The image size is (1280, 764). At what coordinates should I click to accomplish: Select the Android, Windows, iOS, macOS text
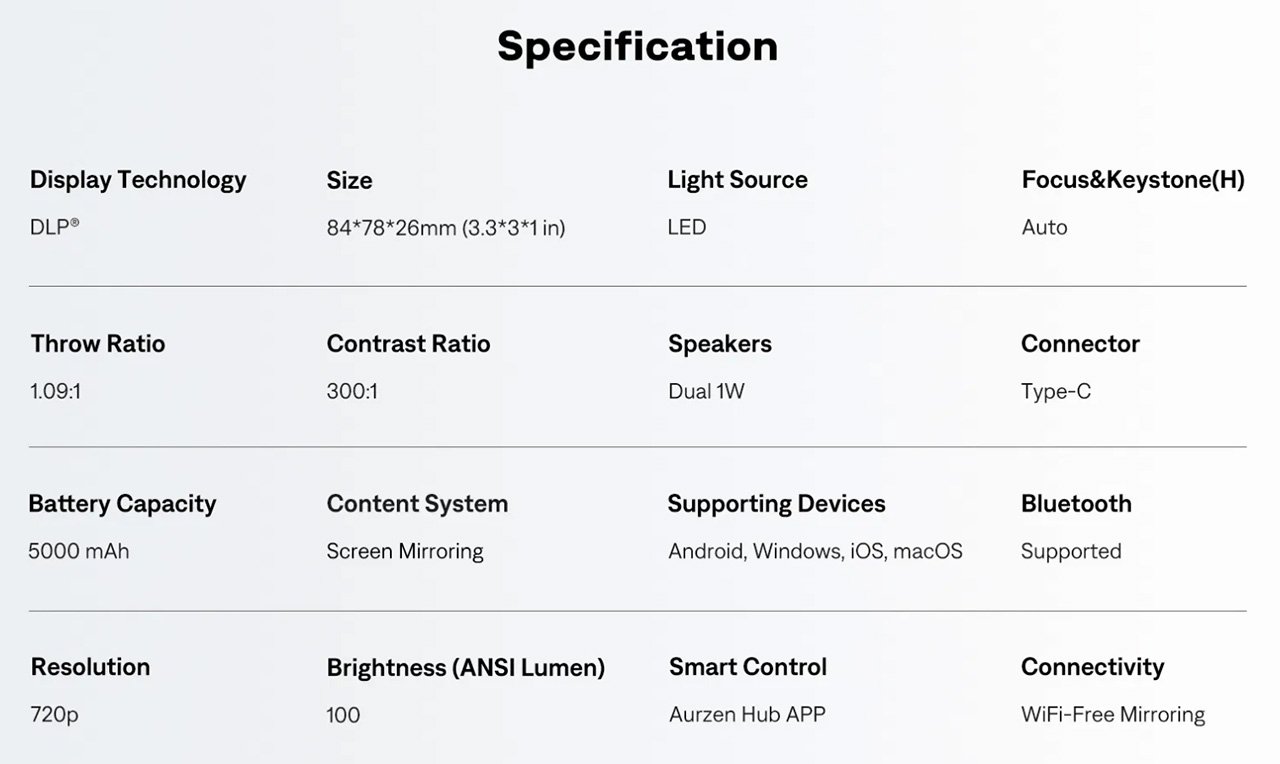point(815,551)
